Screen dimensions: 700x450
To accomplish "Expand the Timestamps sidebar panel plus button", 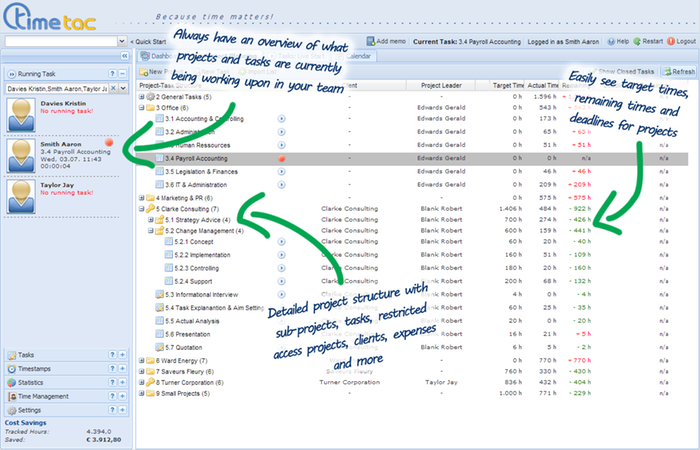I will pos(123,369).
